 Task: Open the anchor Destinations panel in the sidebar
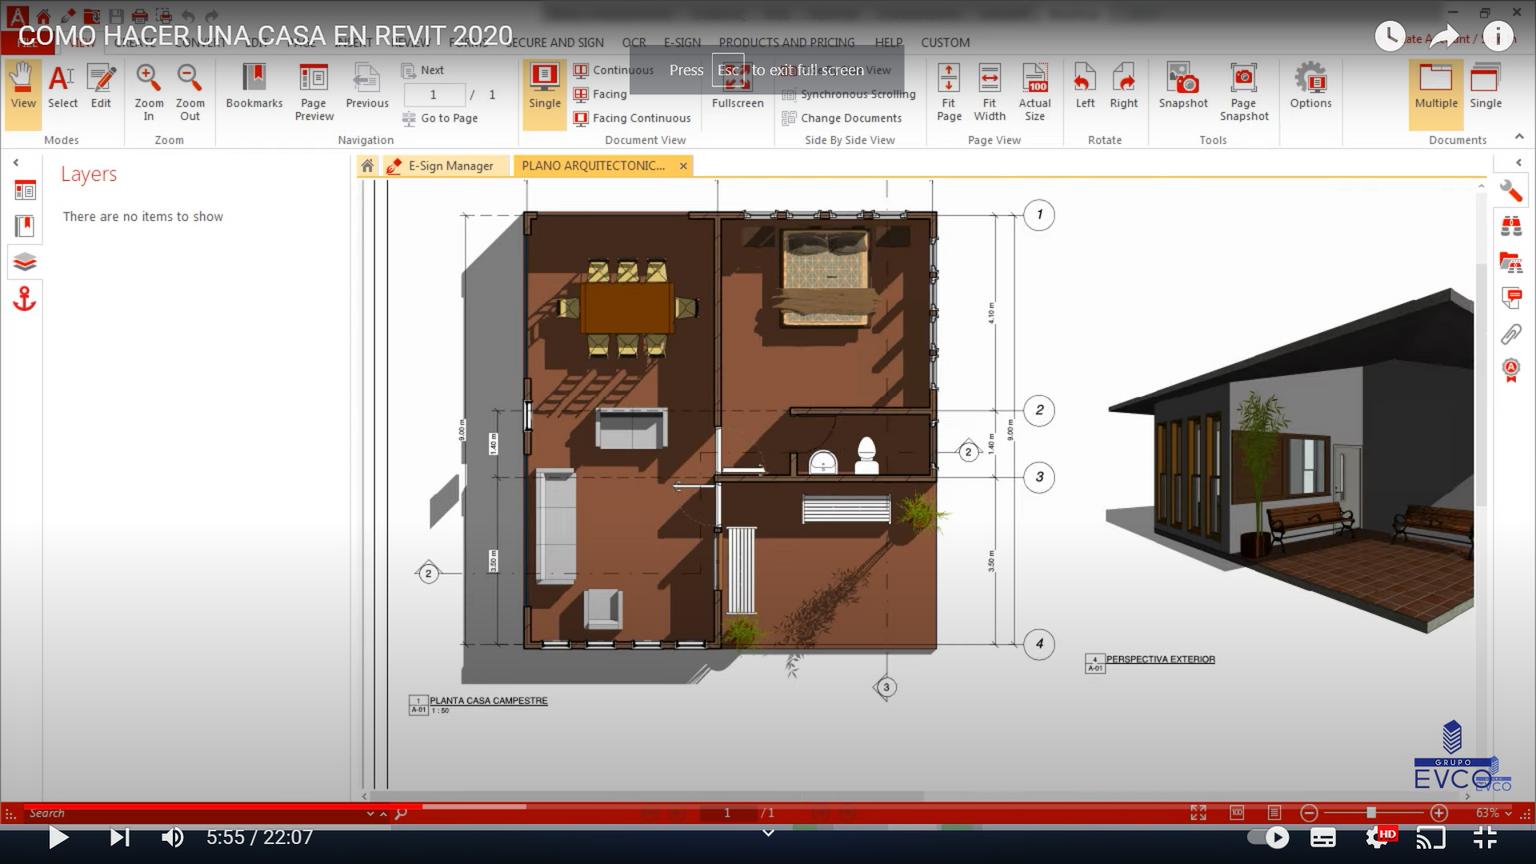(24, 298)
